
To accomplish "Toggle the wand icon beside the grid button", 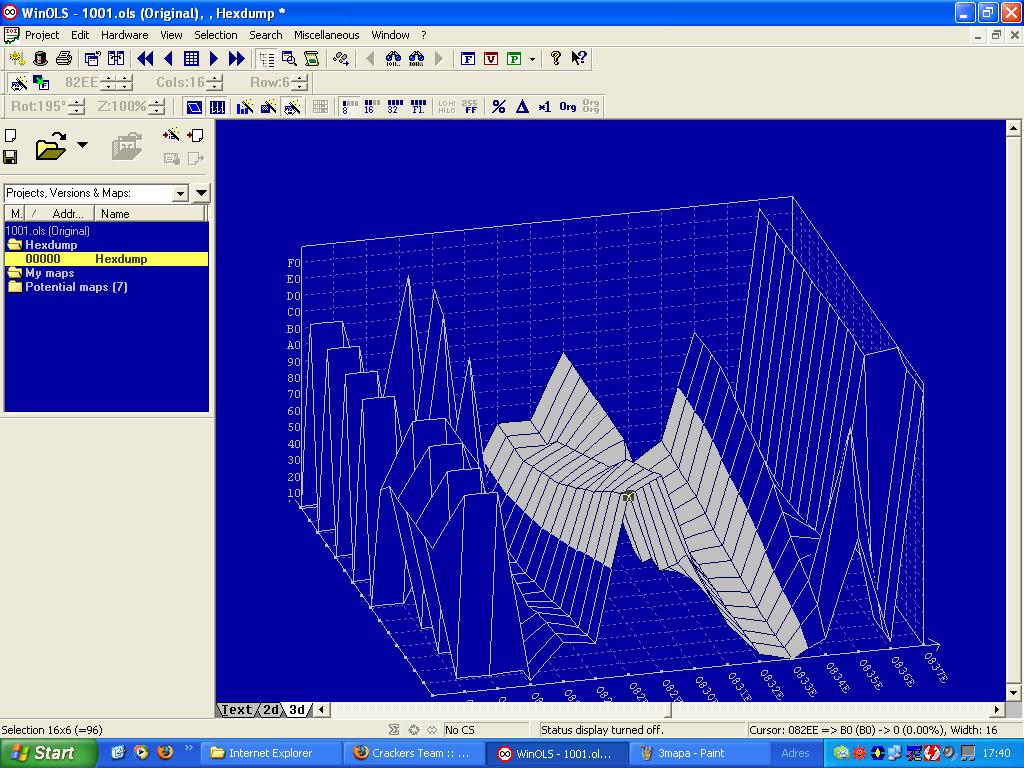I will 292,106.
